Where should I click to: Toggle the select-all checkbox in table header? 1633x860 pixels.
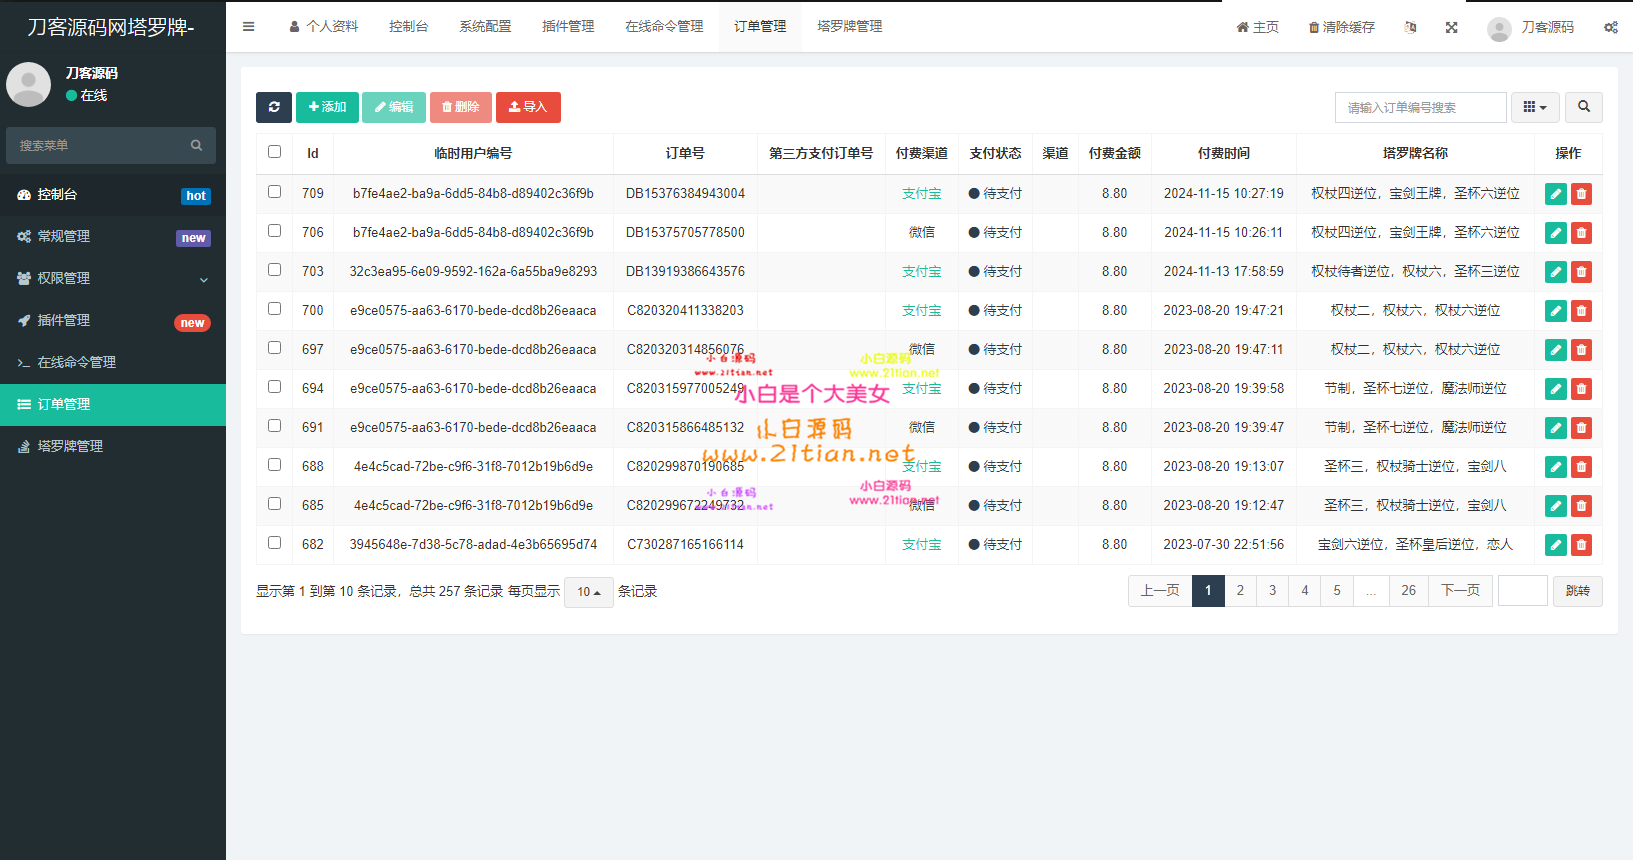274,152
